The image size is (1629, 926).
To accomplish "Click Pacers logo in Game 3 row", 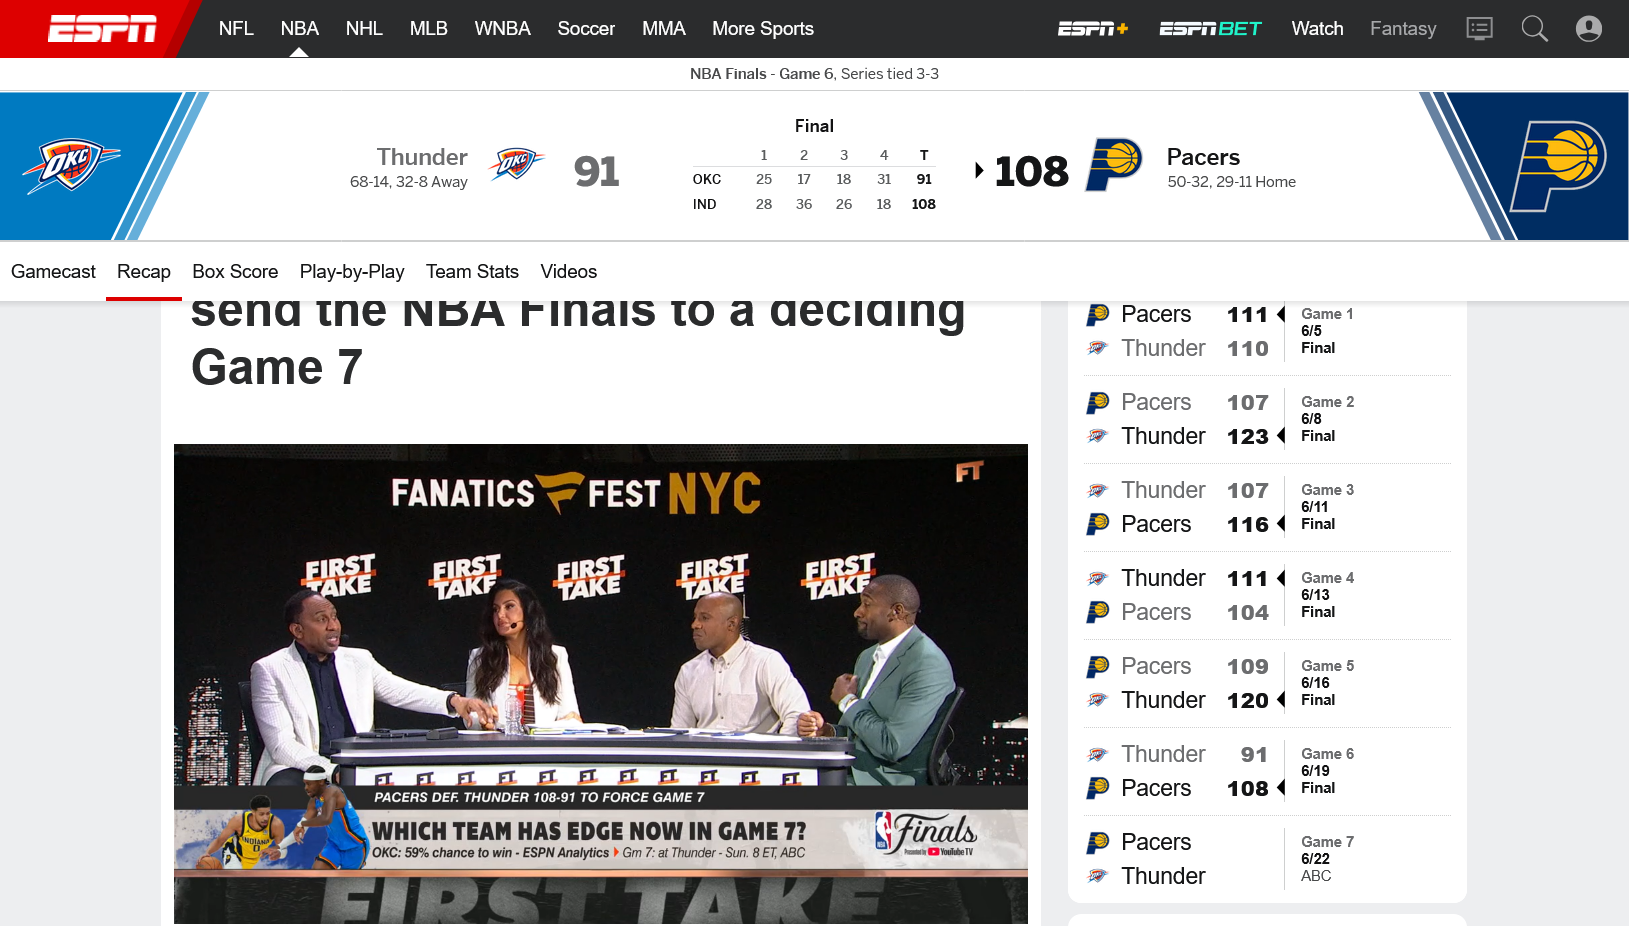I will point(1098,524).
